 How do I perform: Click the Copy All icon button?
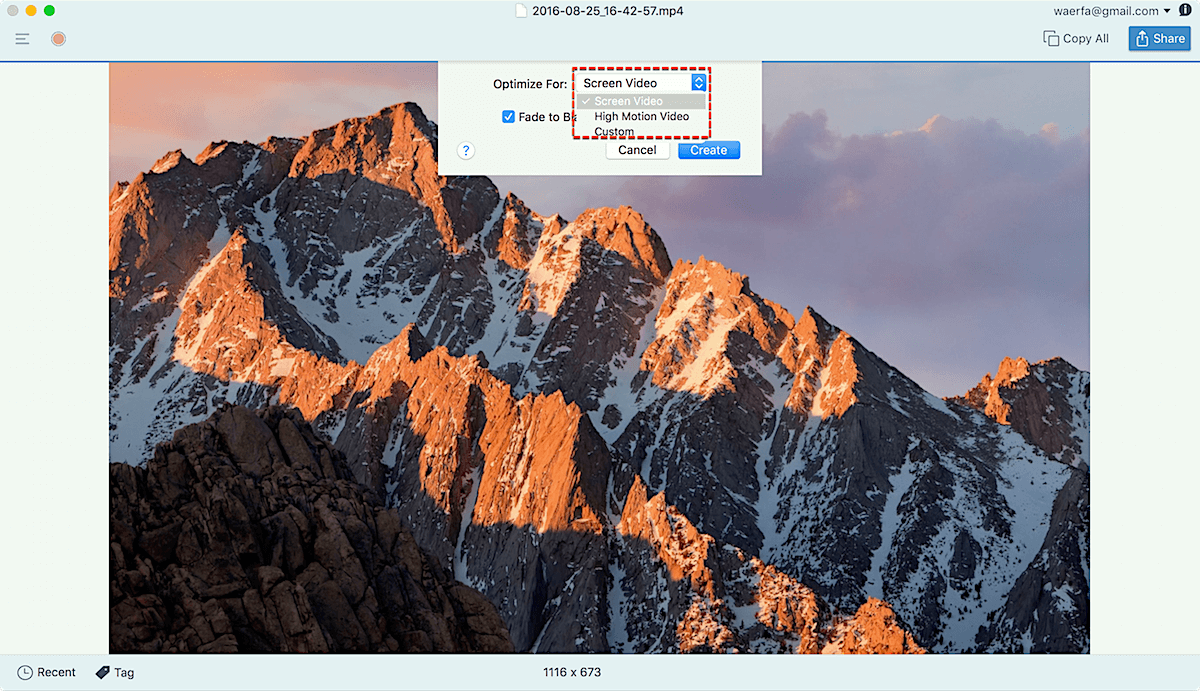1076,38
